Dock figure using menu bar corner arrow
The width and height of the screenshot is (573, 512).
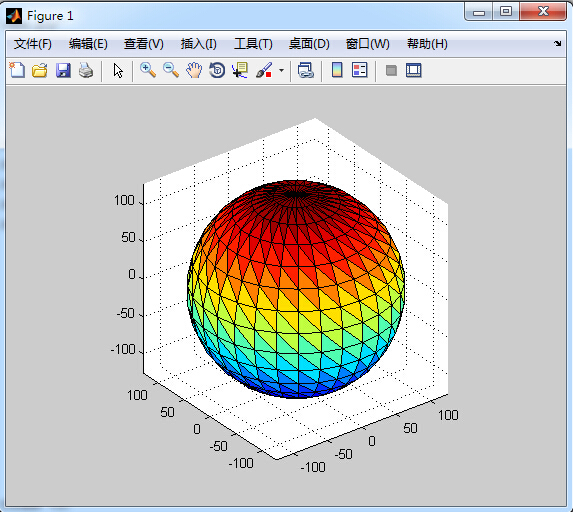point(557,43)
